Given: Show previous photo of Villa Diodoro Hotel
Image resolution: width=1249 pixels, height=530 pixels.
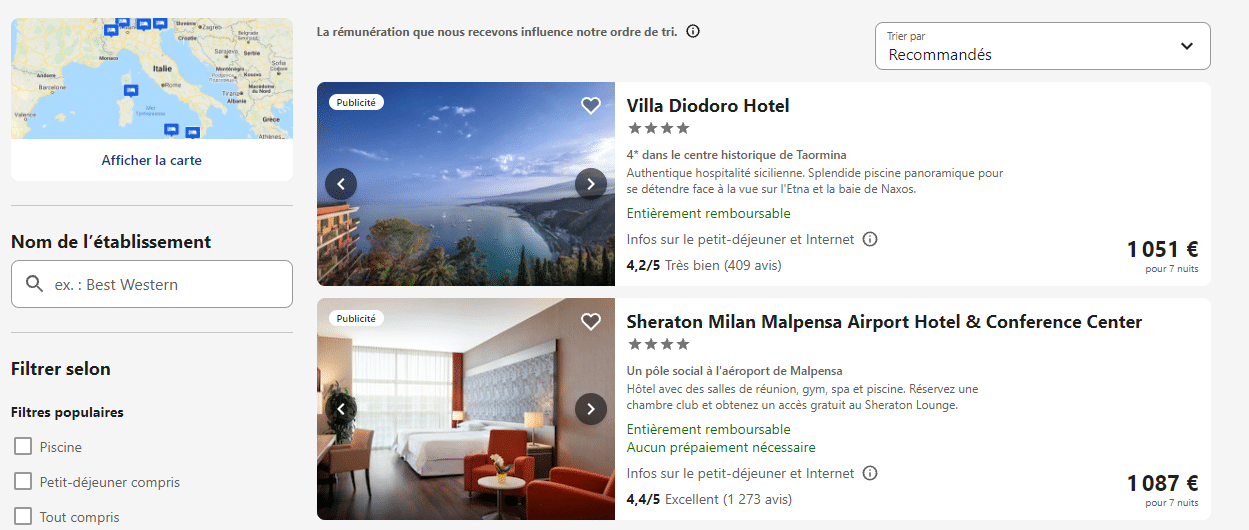Looking at the screenshot, I should pyautogui.click(x=341, y=184).
